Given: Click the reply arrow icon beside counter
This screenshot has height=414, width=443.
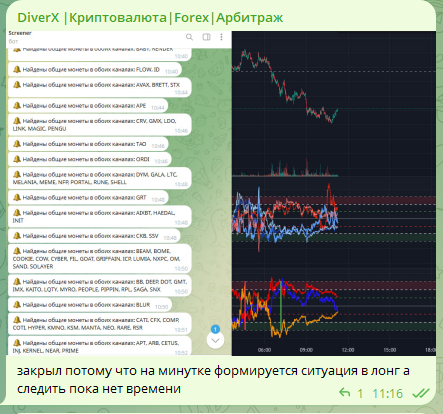Looking at the screenshot, I should (x=344, y=393).
